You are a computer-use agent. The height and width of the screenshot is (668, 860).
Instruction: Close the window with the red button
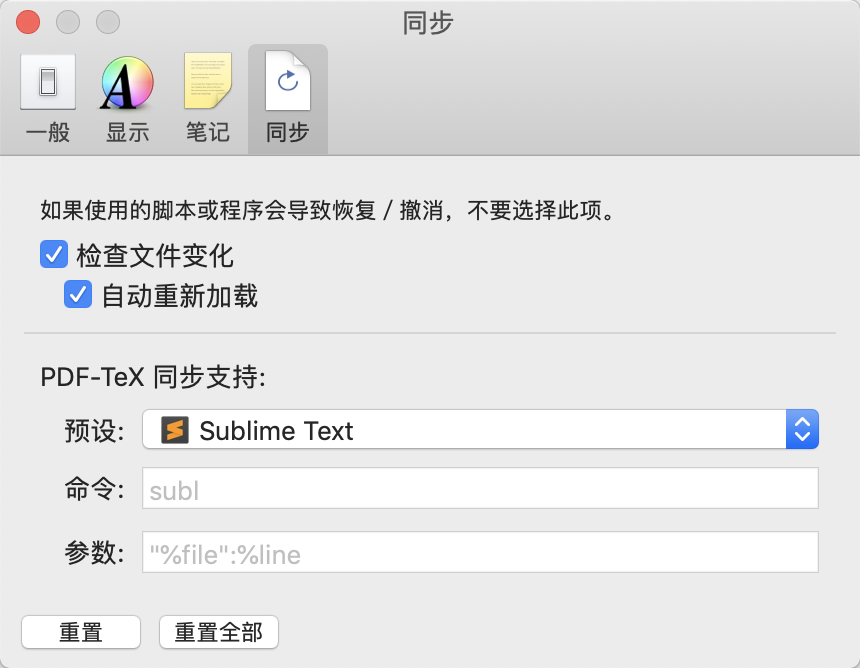click(28, 22)
